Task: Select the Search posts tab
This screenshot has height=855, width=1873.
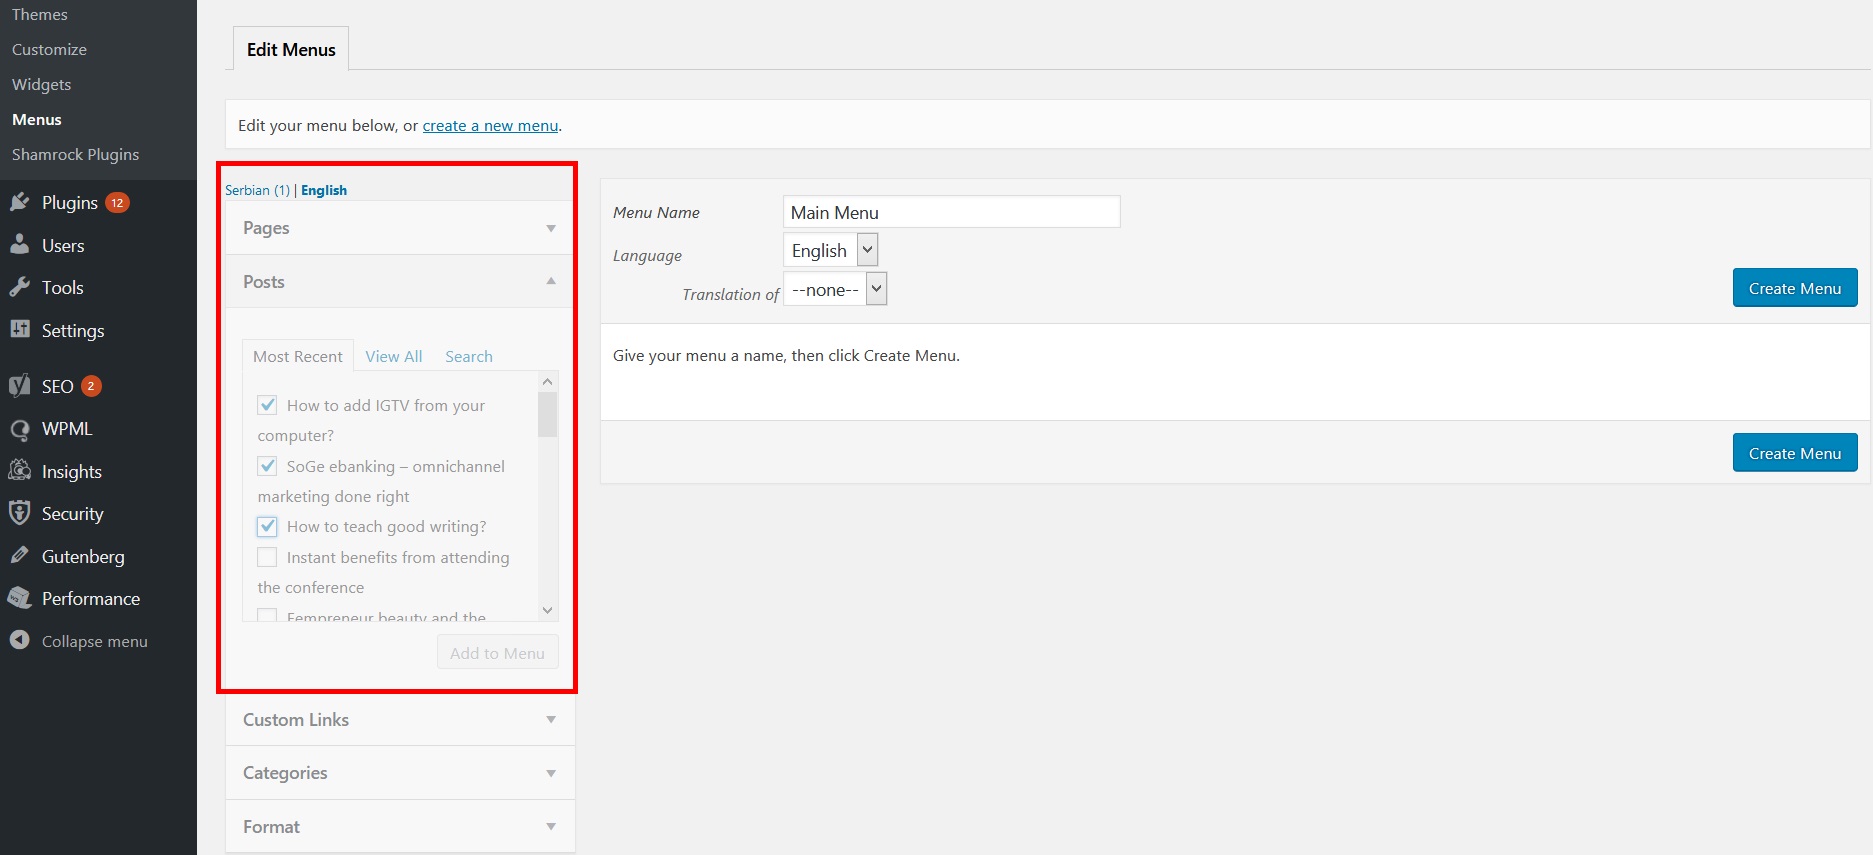Action: coord(469,356)
